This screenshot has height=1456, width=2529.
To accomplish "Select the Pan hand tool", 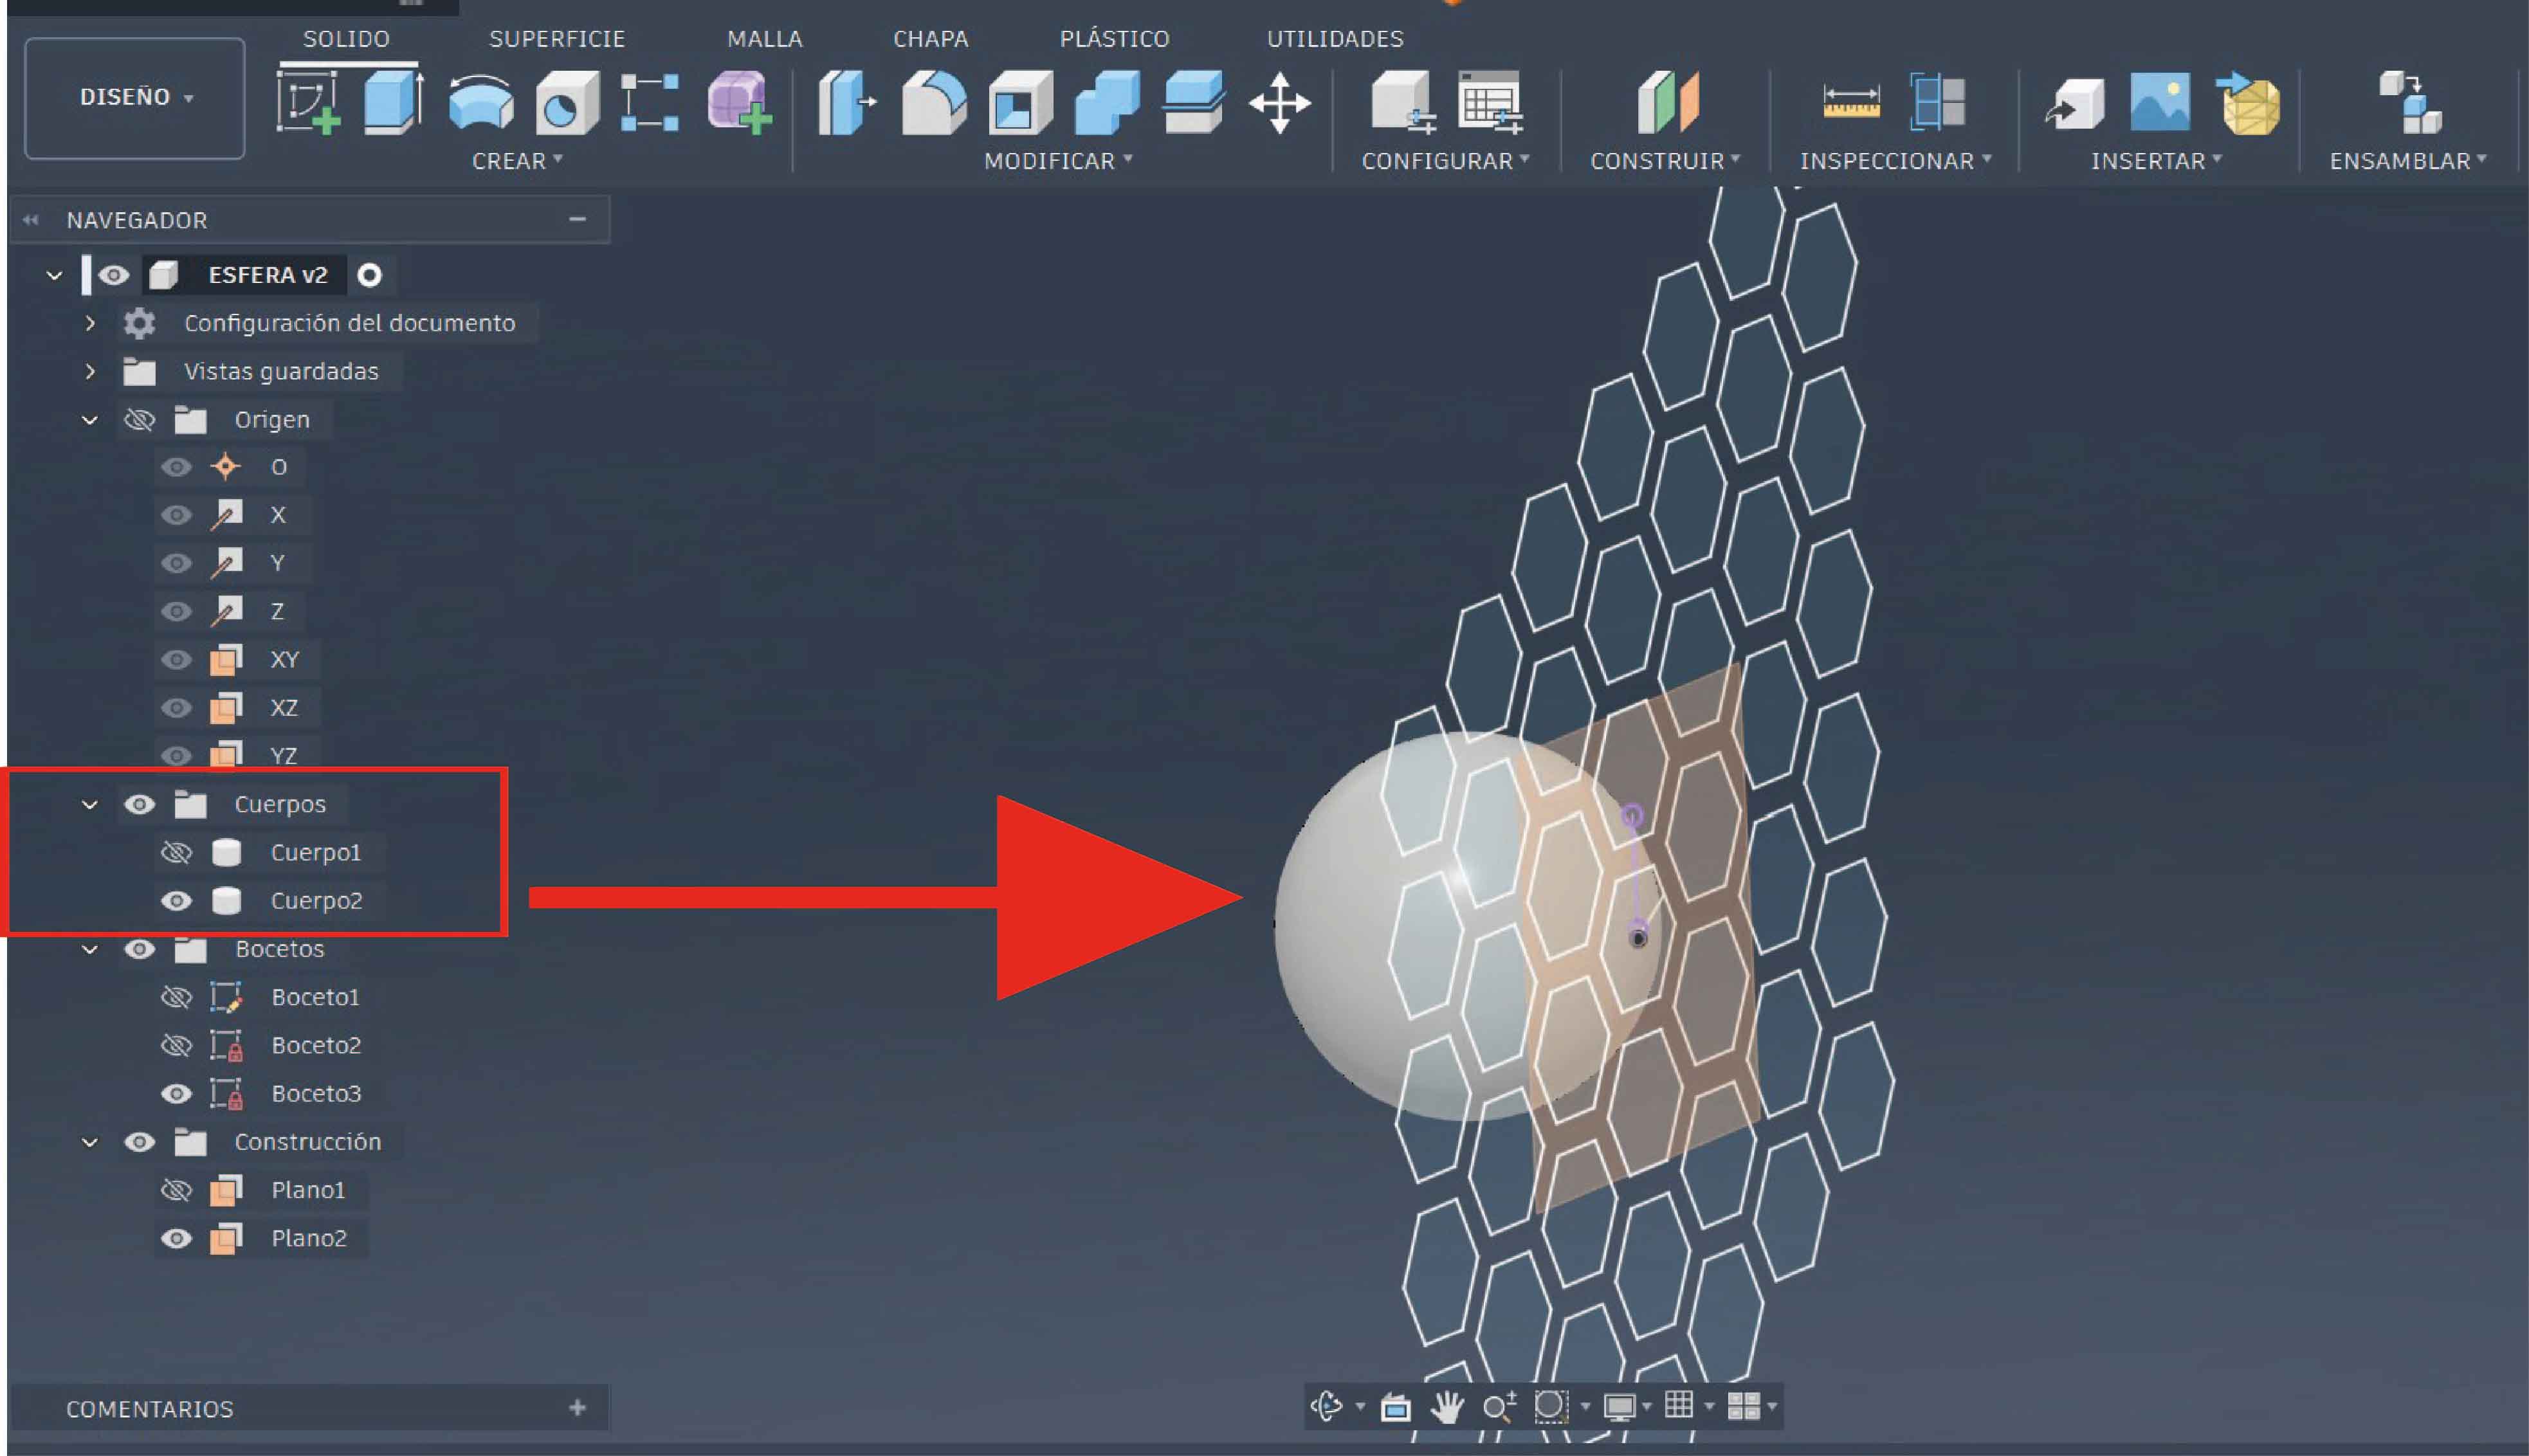I will click(x=1446, y=1407).
